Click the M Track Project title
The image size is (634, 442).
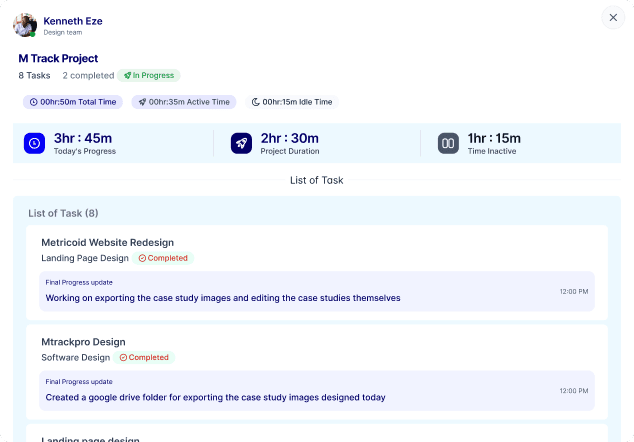(58, 59)
